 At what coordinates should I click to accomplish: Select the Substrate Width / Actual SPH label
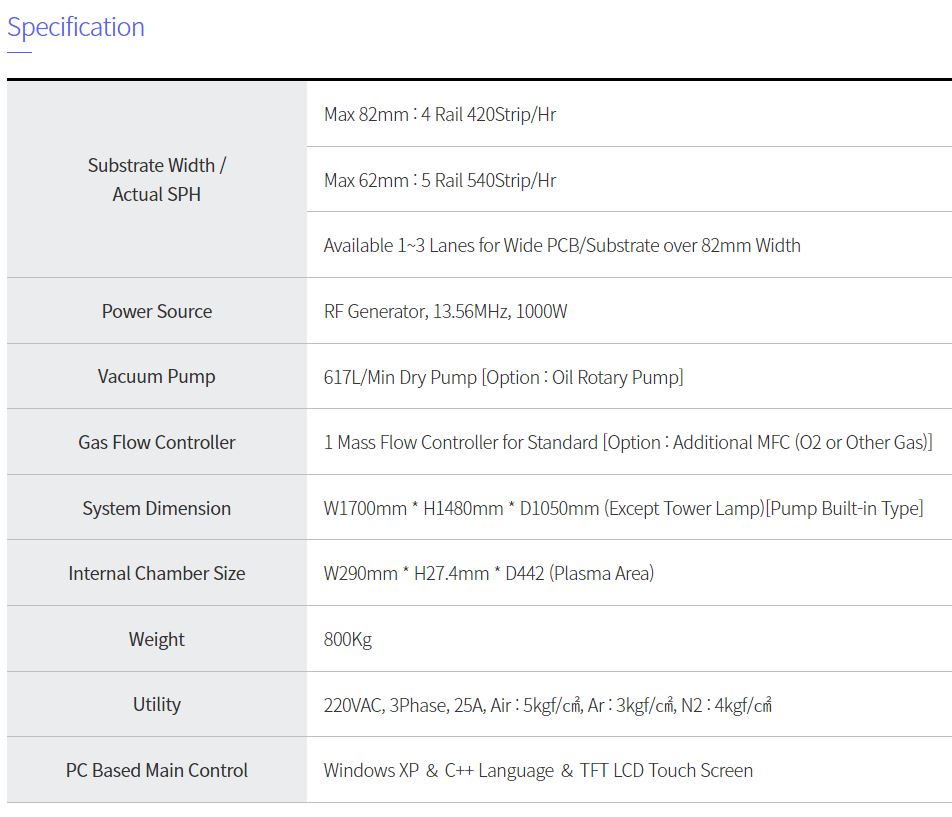pos(157,180)
